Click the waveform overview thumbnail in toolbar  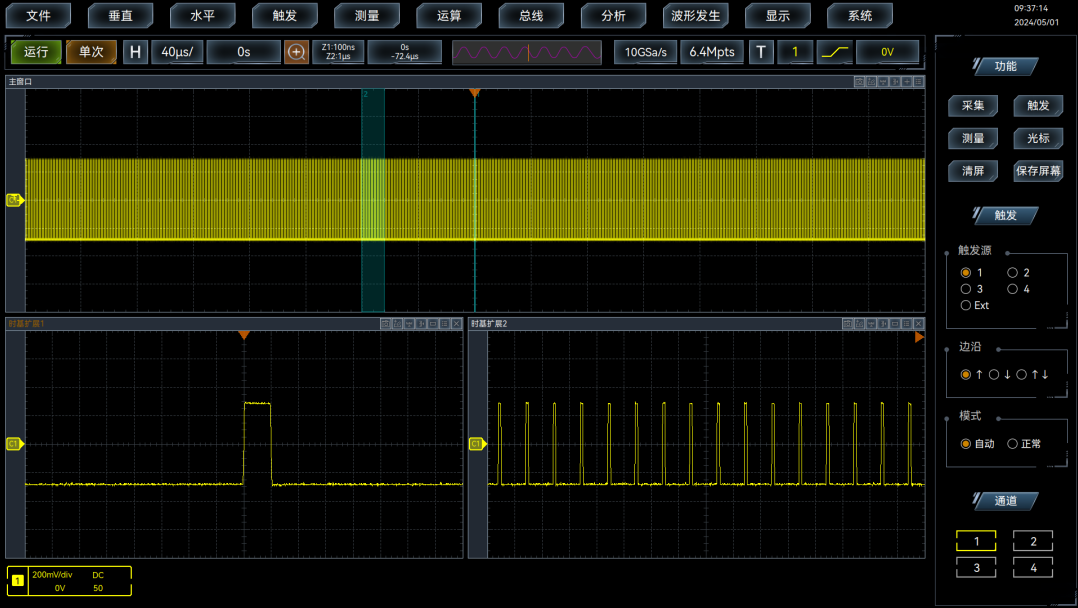click(x=527, y=52)
